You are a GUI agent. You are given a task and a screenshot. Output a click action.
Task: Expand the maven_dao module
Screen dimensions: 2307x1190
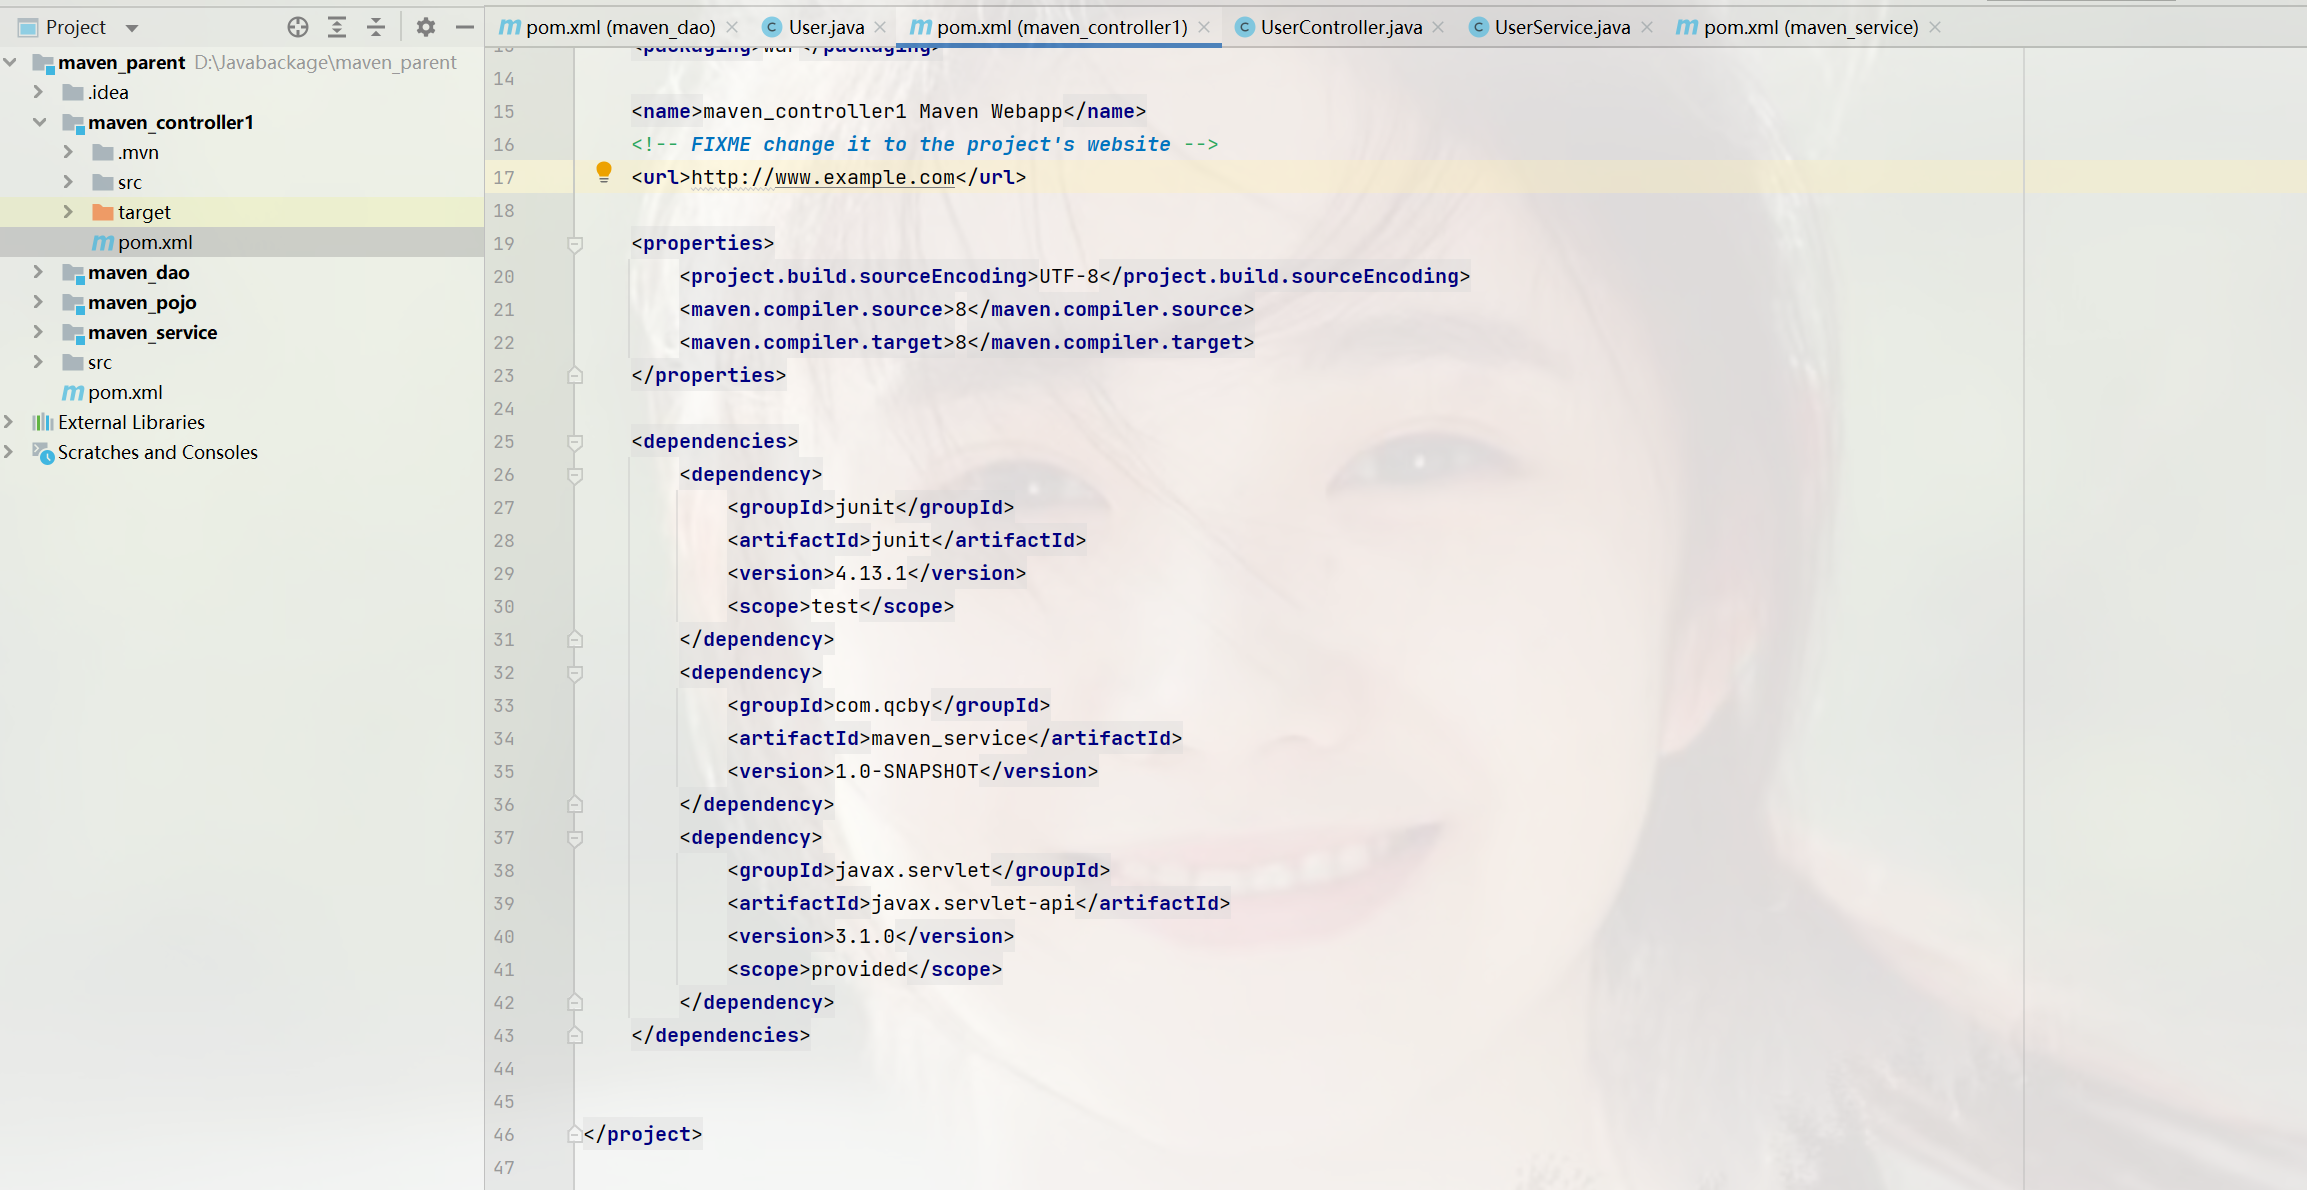[38, 272]
